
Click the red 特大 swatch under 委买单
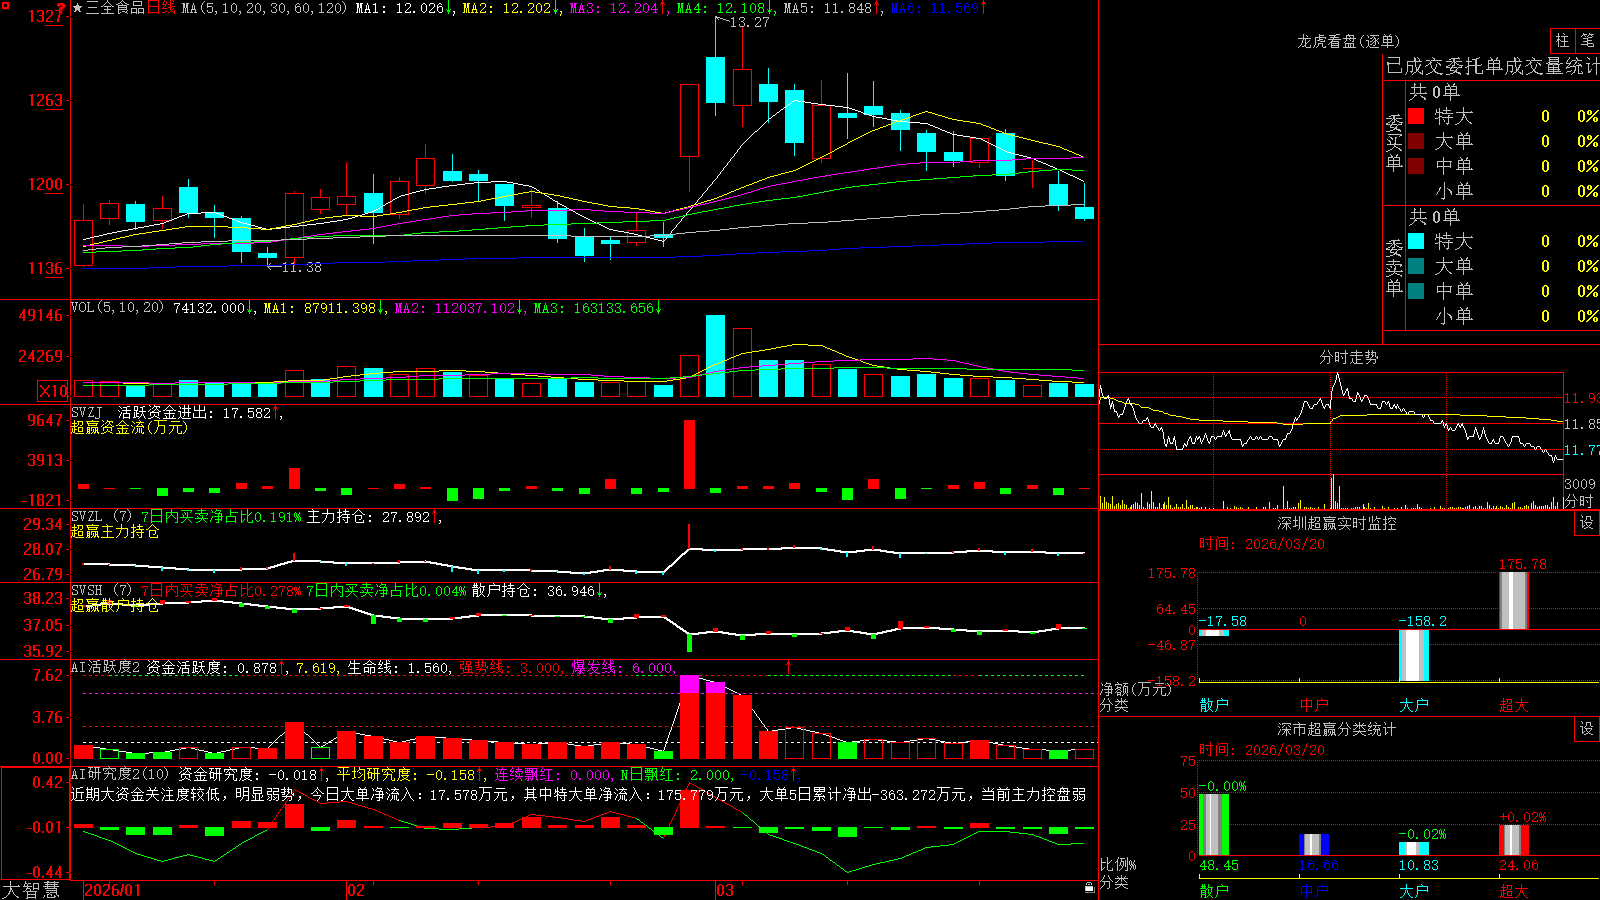point(1416,116)
